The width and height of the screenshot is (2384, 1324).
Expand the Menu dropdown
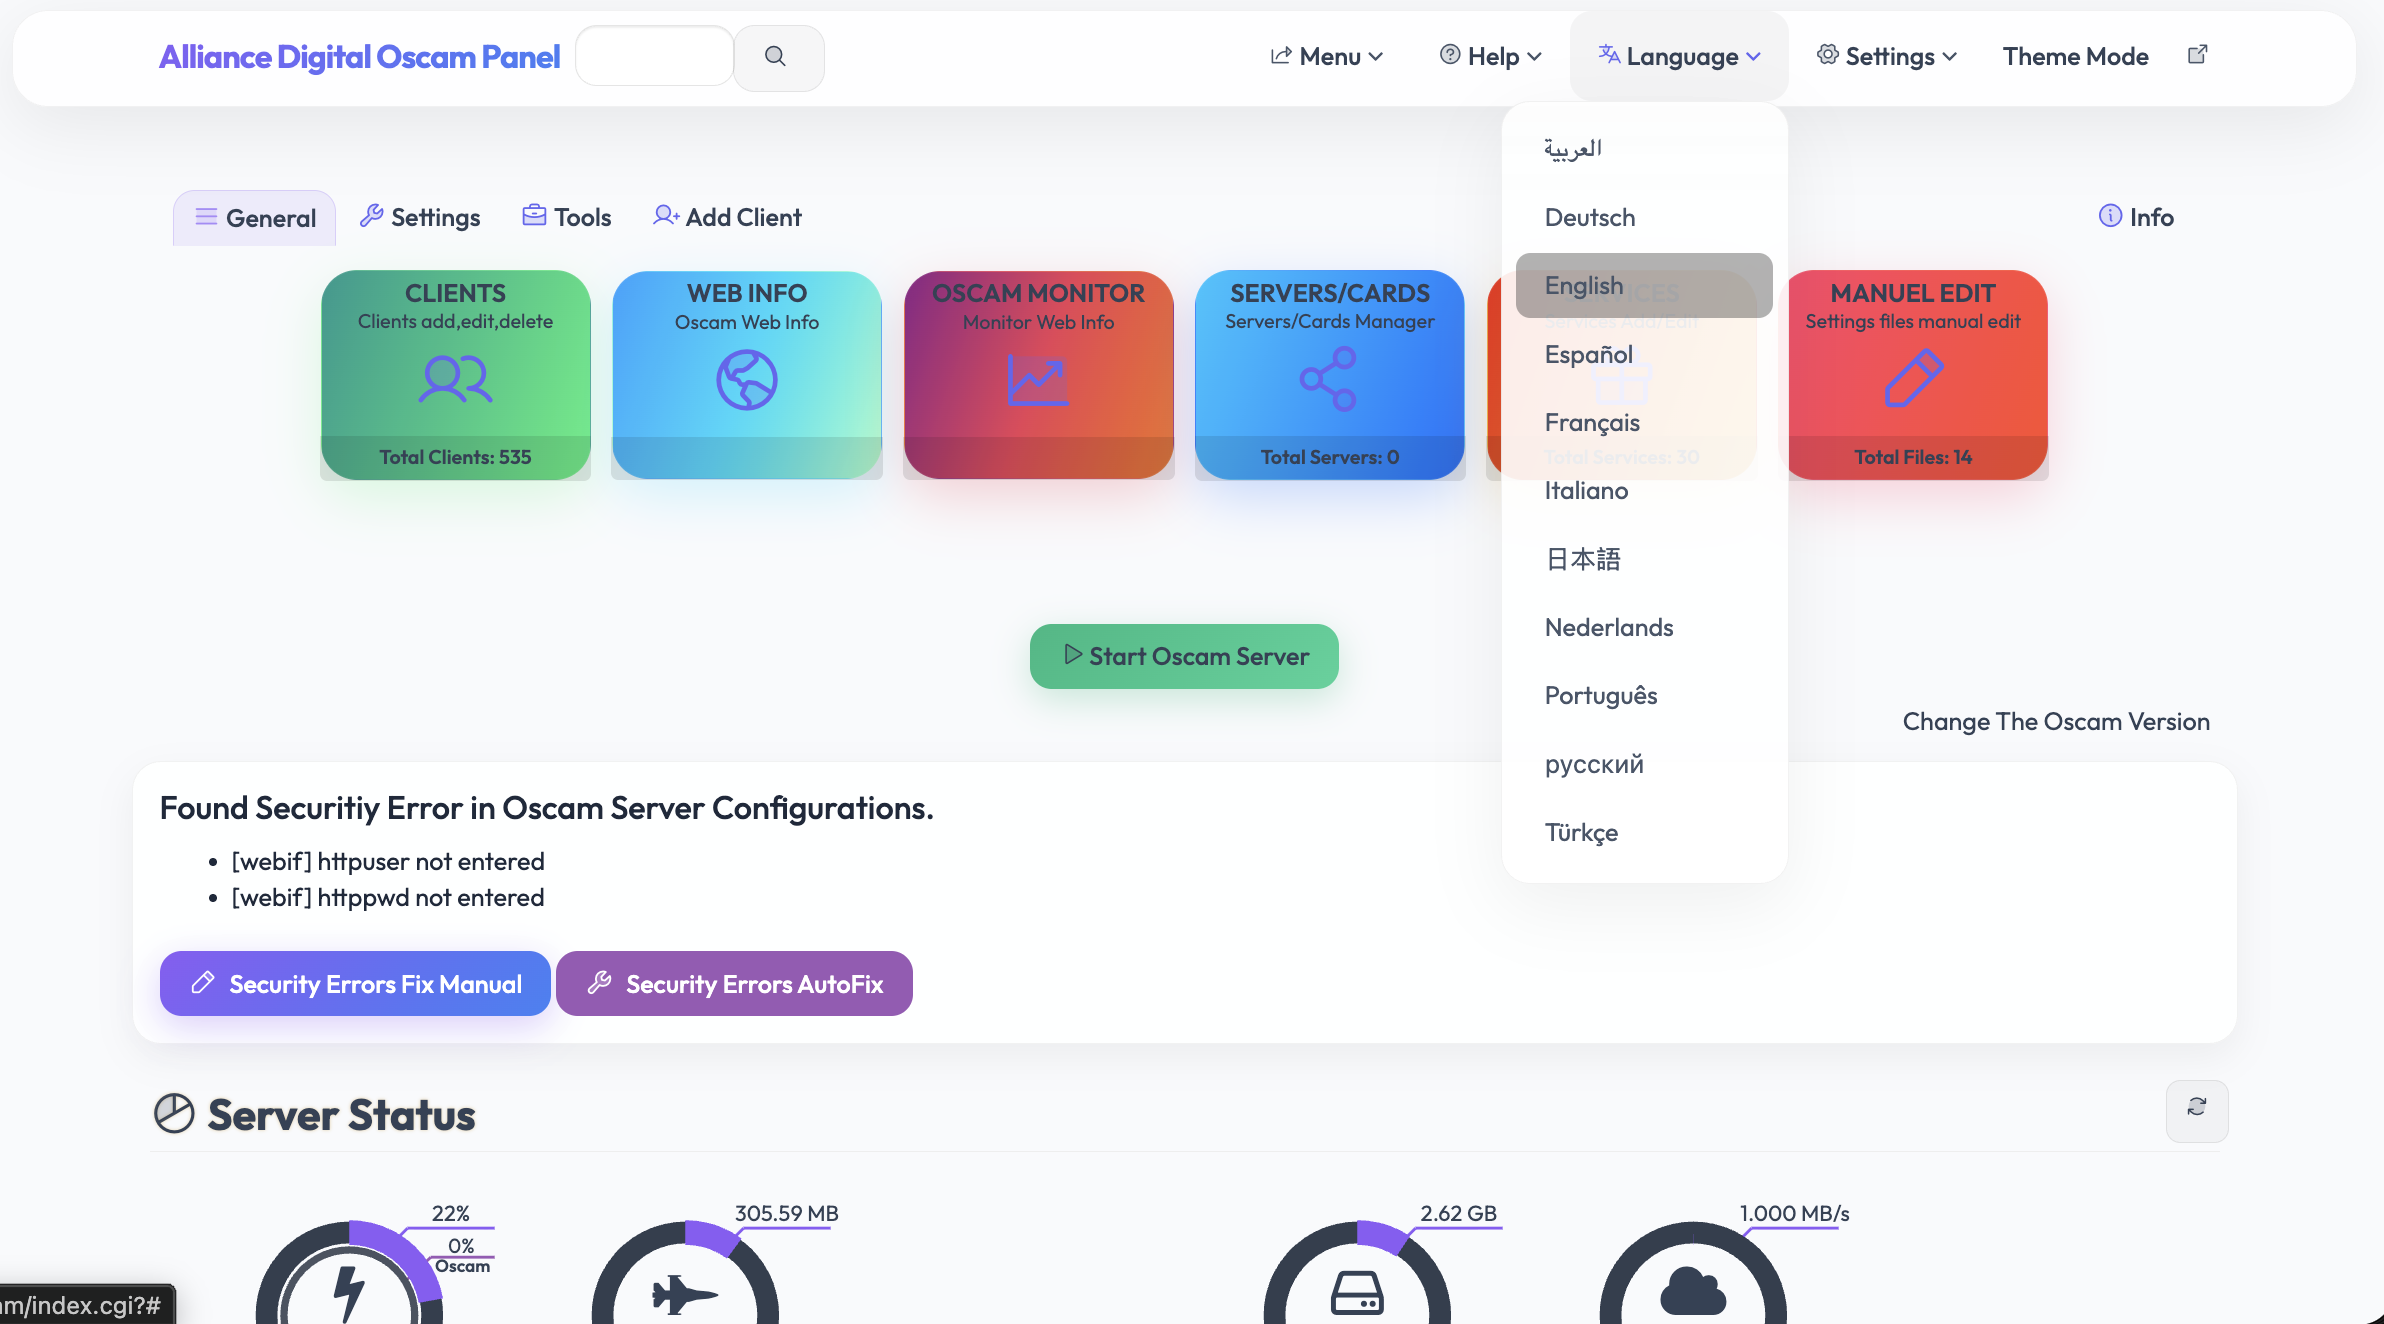point(1327,57)
